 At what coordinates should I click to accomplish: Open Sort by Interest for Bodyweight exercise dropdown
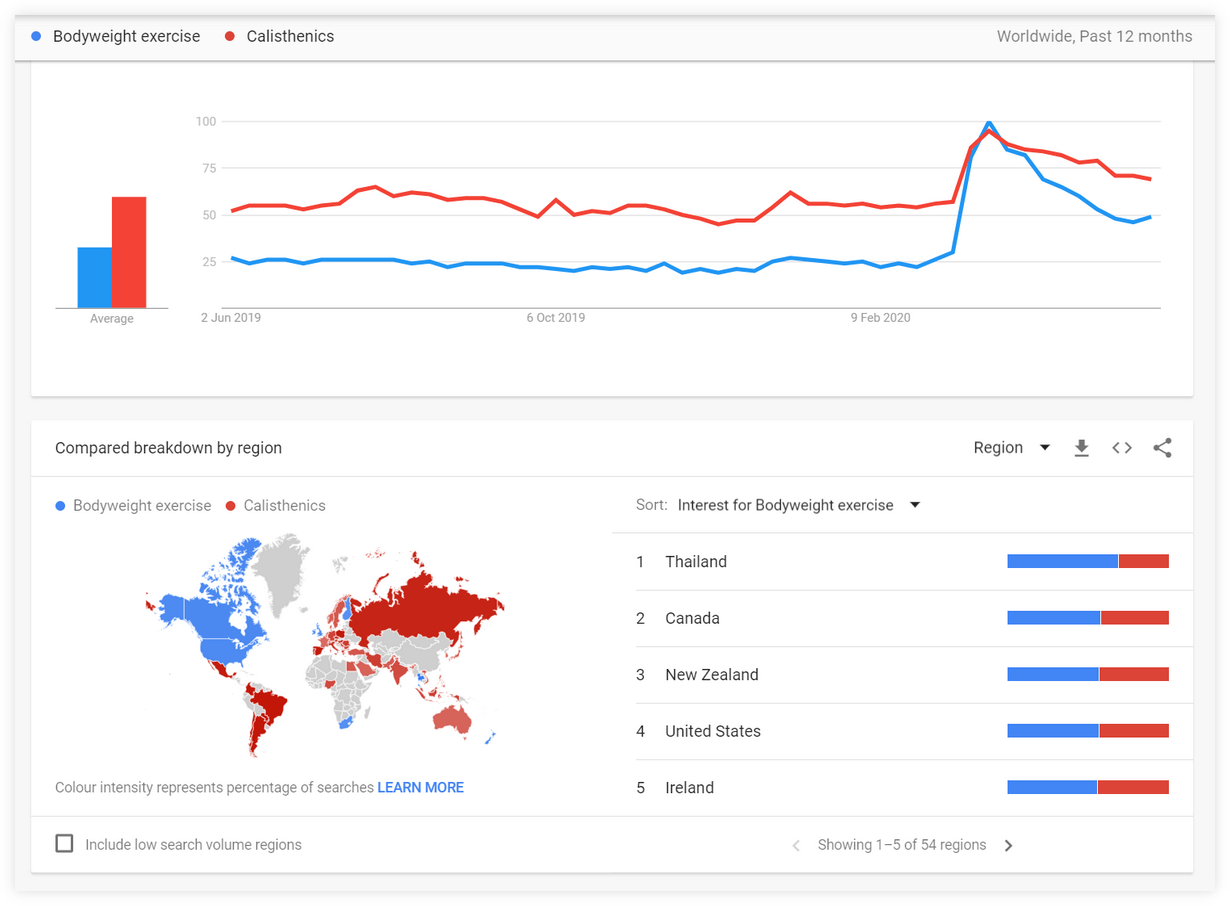(x=798, y=505)
